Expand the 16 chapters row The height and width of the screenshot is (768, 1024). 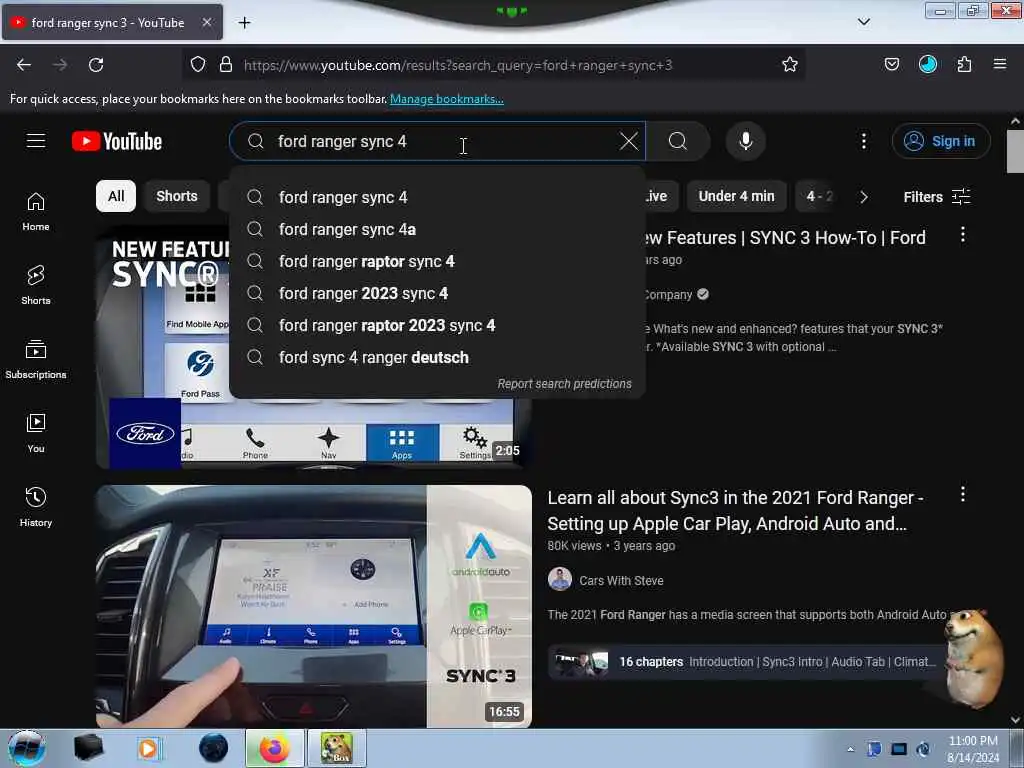click(x=744, y=662)
